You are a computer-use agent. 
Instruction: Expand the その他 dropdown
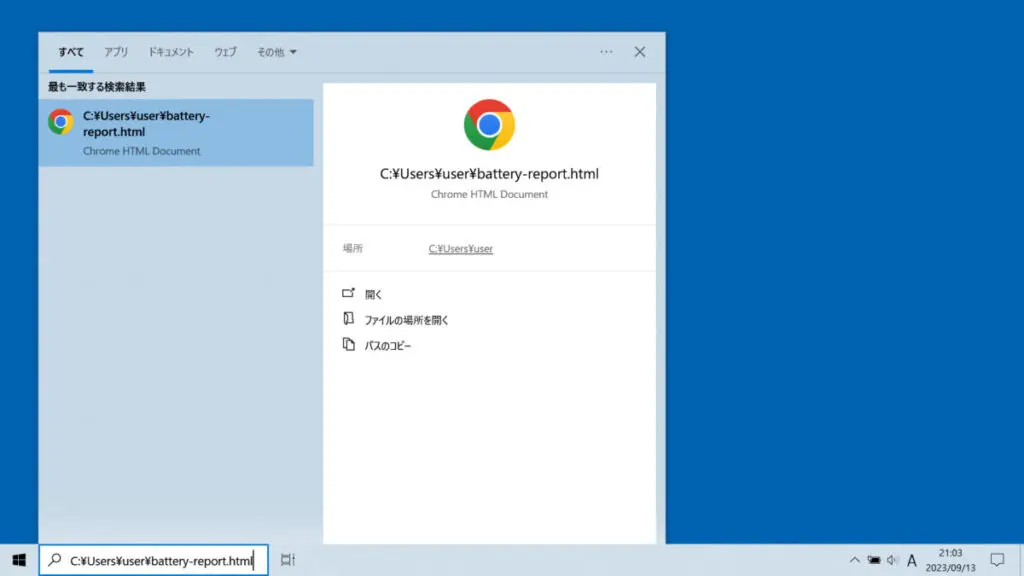(x=276, y=52)
